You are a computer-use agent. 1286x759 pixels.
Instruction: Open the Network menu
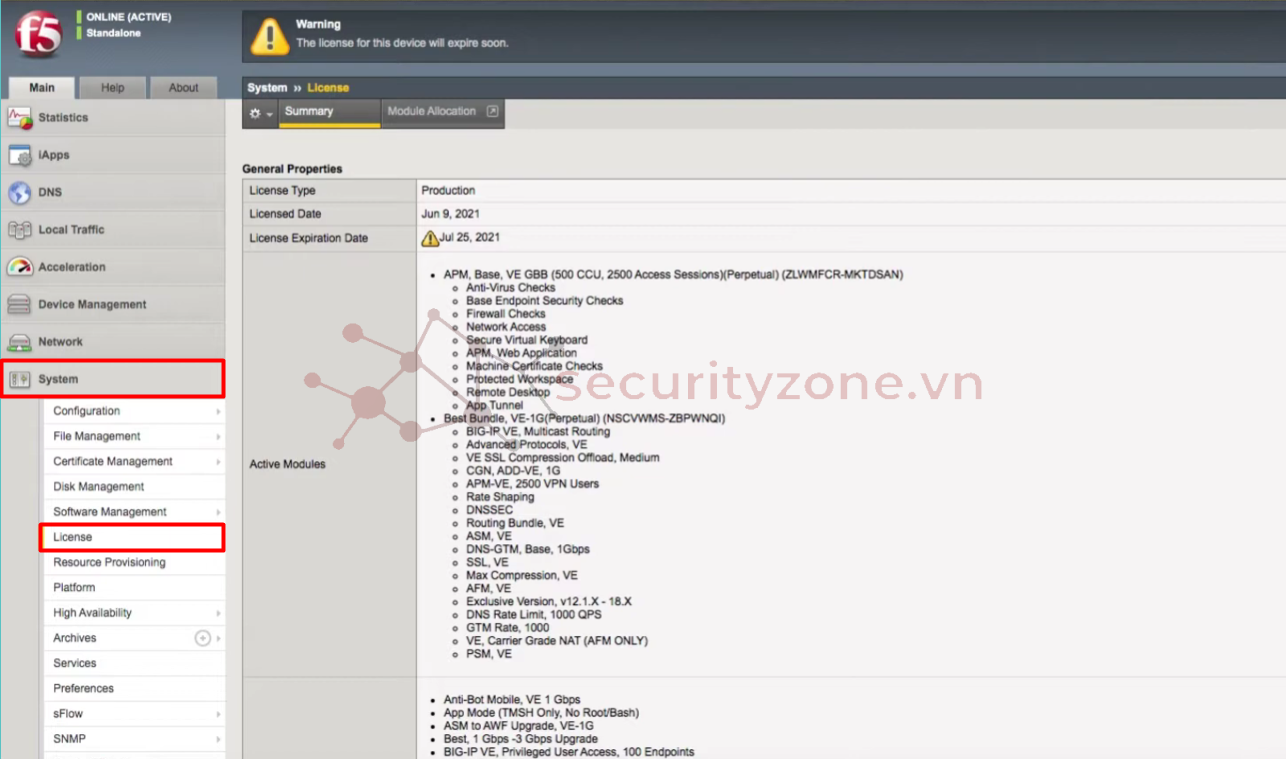(x=113, y=342)
